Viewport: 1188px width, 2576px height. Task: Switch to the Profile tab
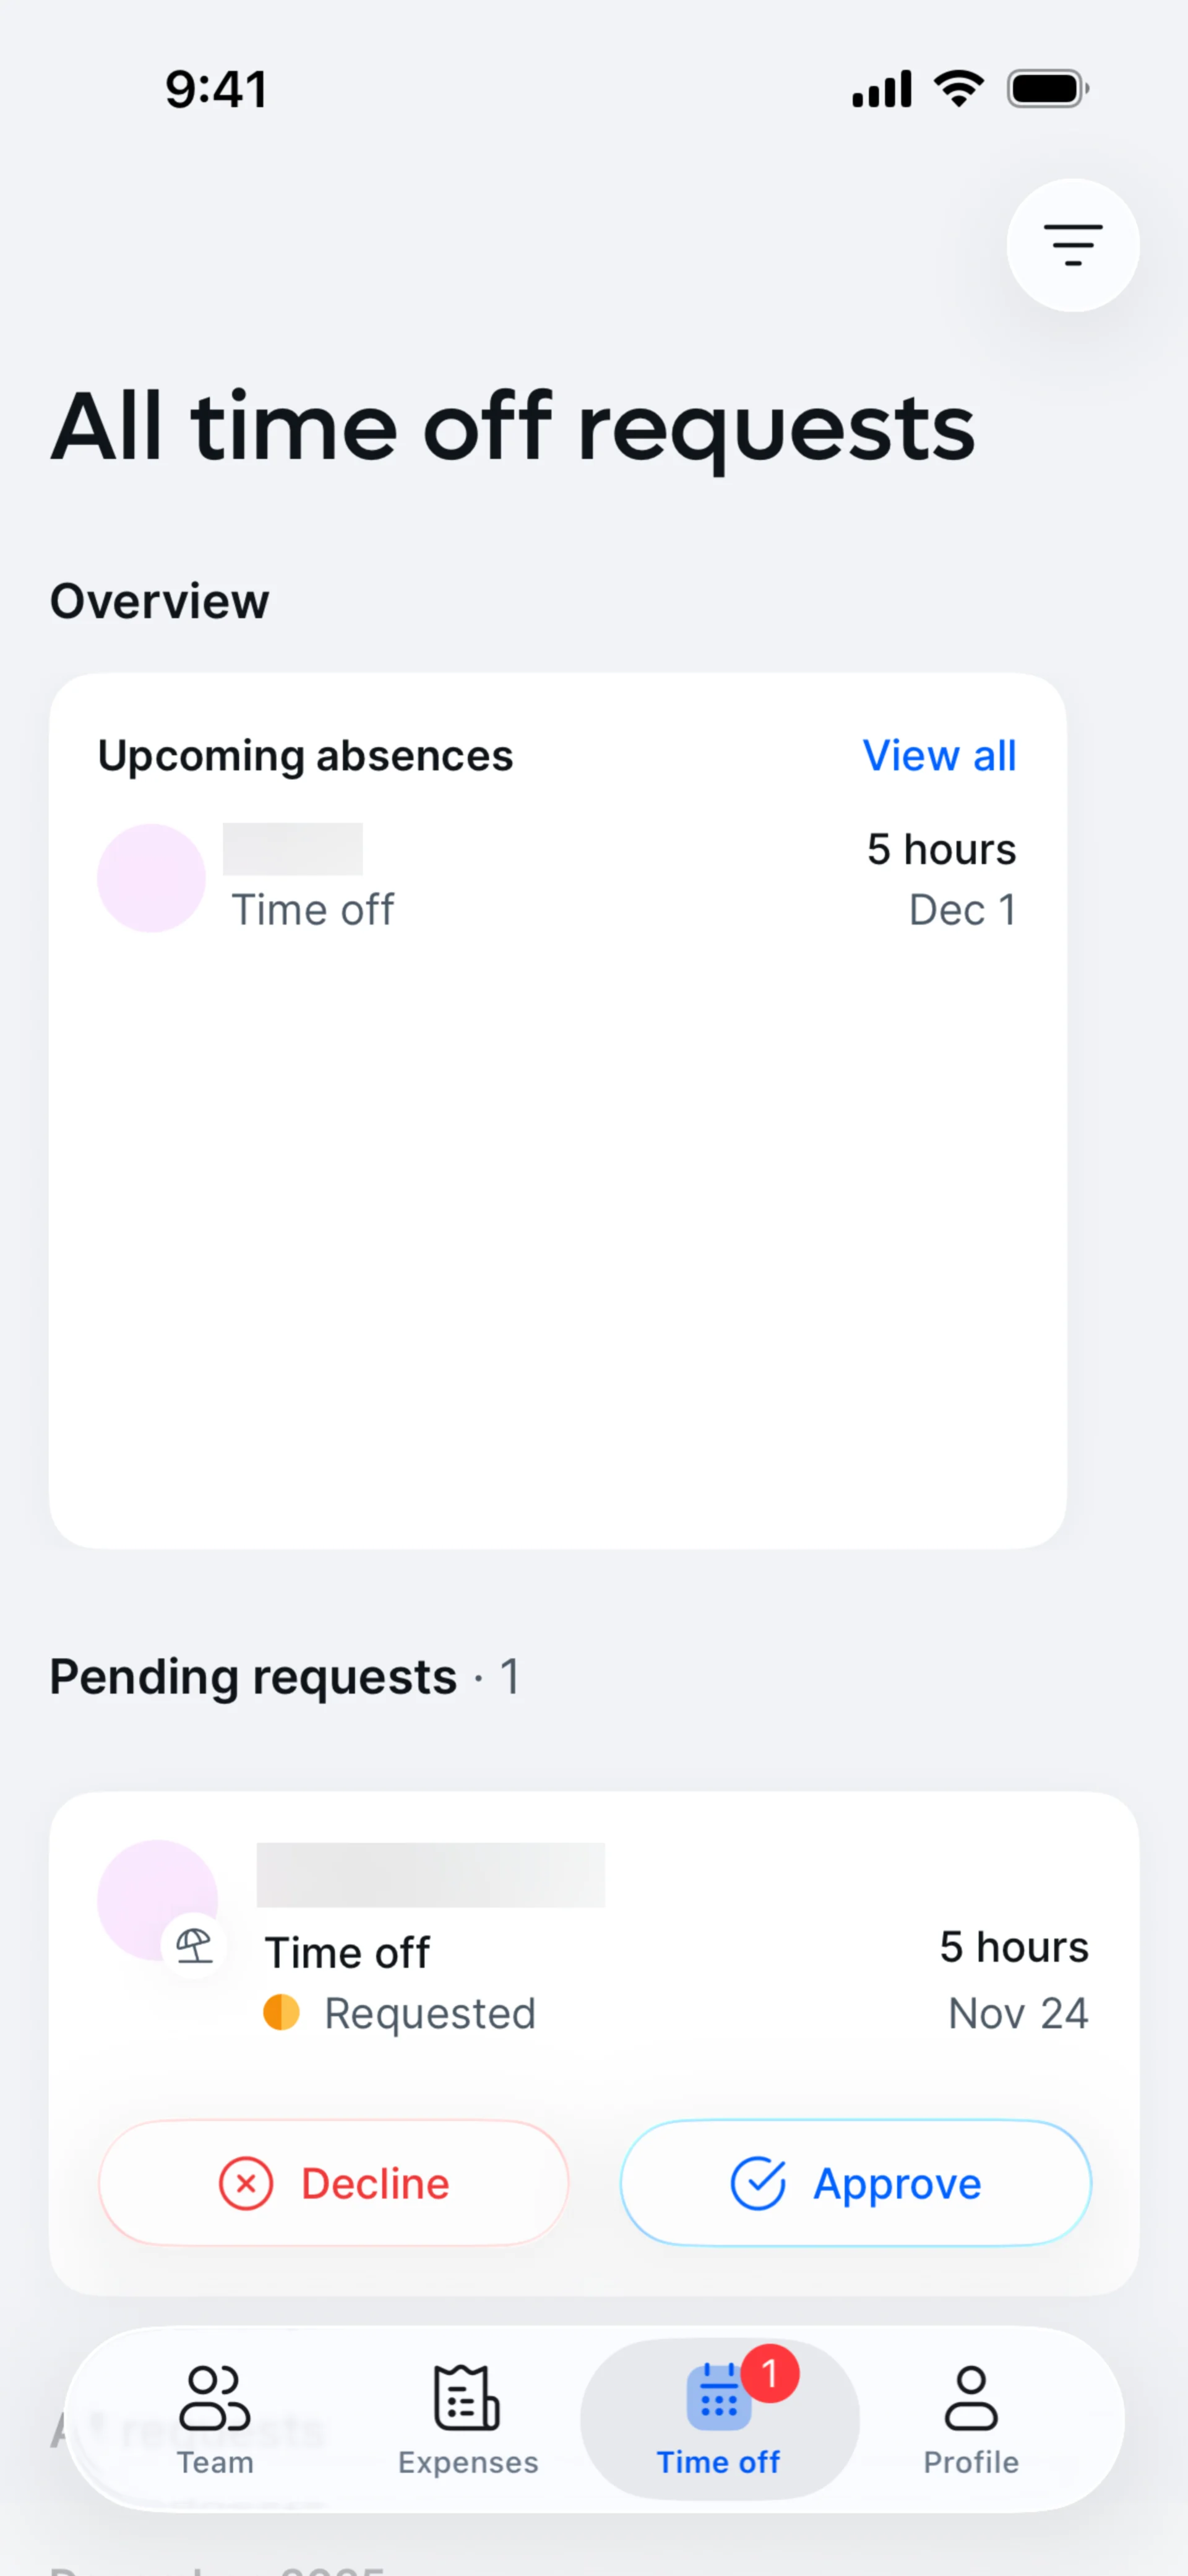point(971,2420)
